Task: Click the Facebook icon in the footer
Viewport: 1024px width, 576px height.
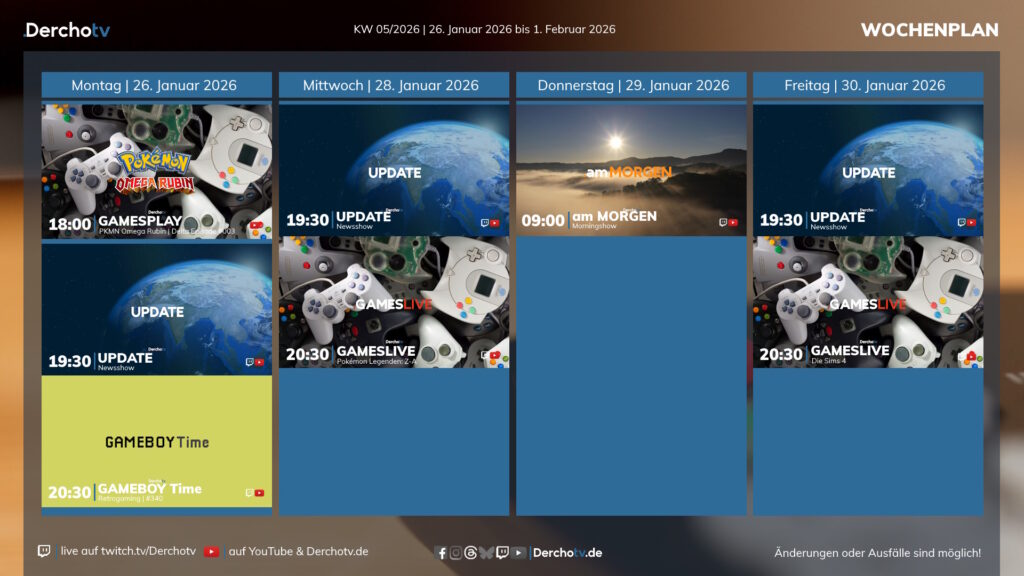Action: click(x=442, y=553)
